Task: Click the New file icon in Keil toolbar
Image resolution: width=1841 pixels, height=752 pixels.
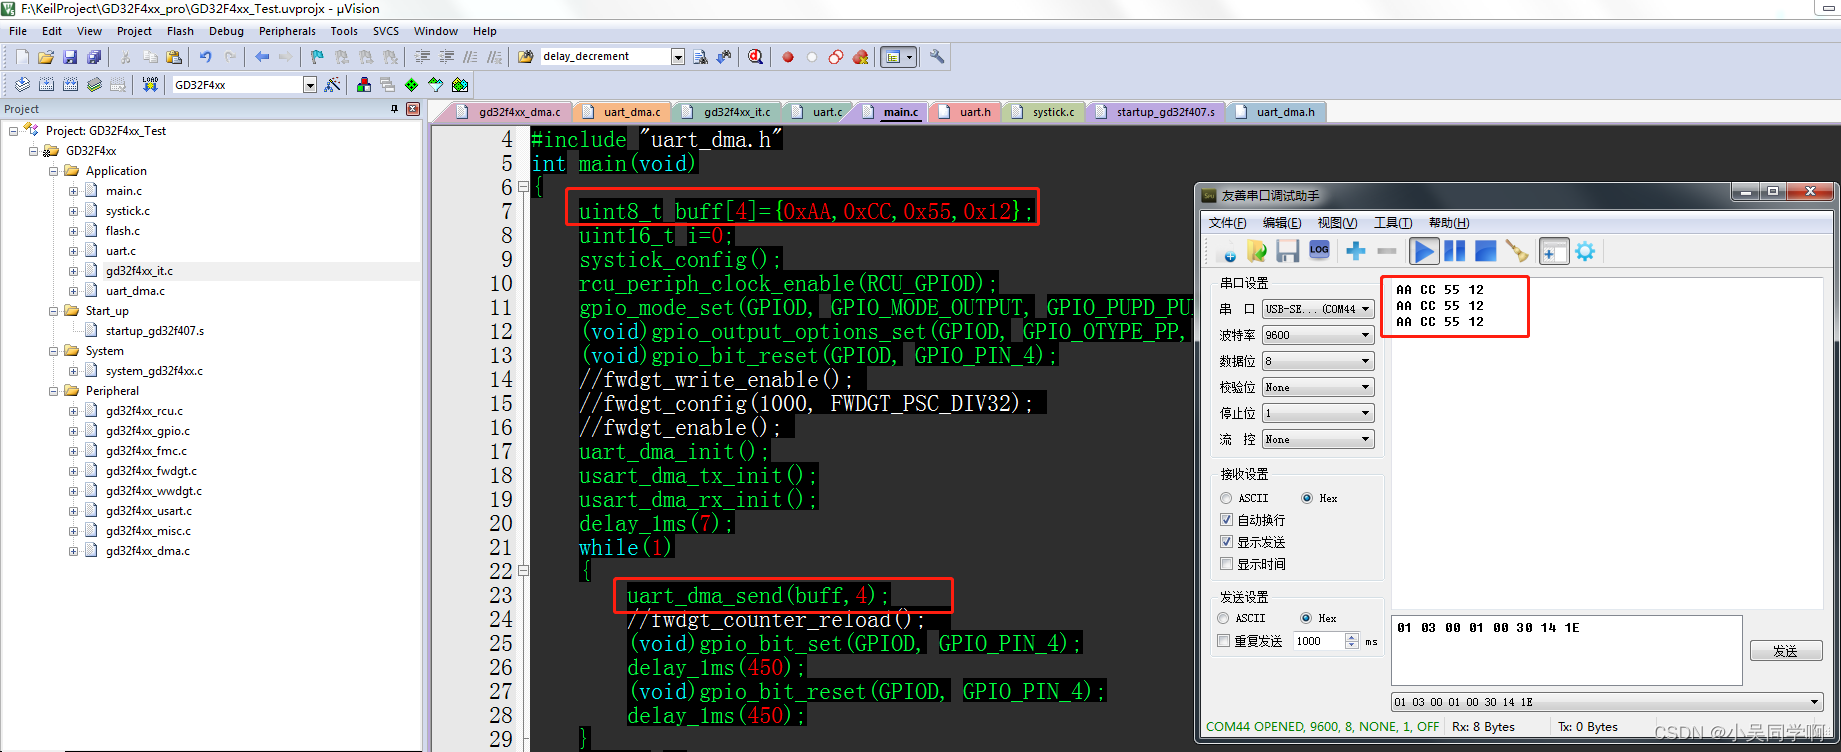Action: [22, 57]
